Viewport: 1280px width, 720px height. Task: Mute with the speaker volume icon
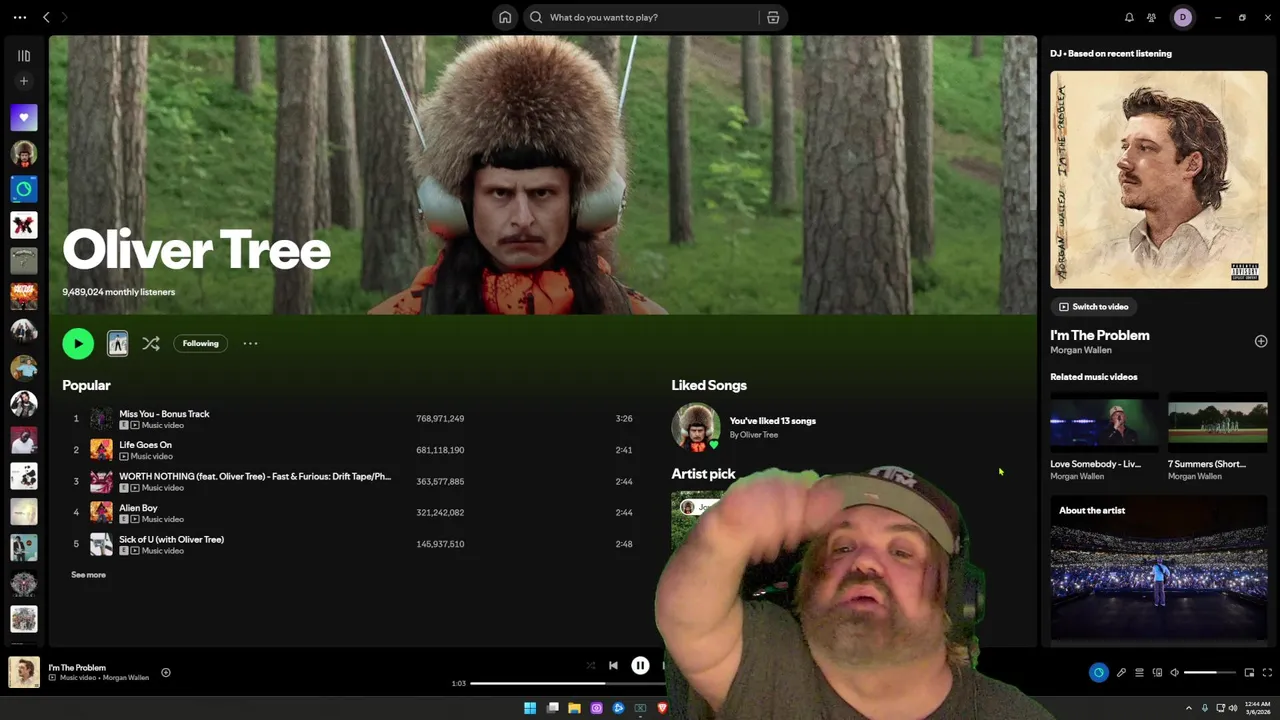point(1175,672)
